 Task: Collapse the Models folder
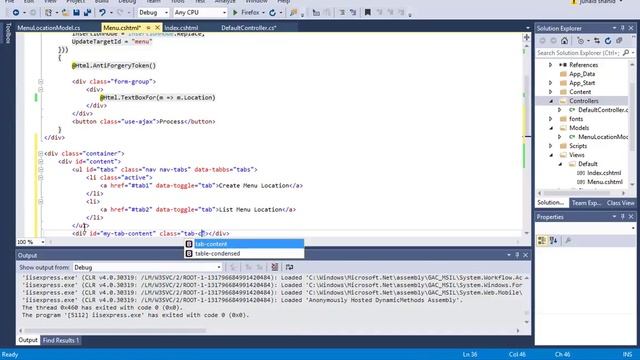[x=551, y=128]
